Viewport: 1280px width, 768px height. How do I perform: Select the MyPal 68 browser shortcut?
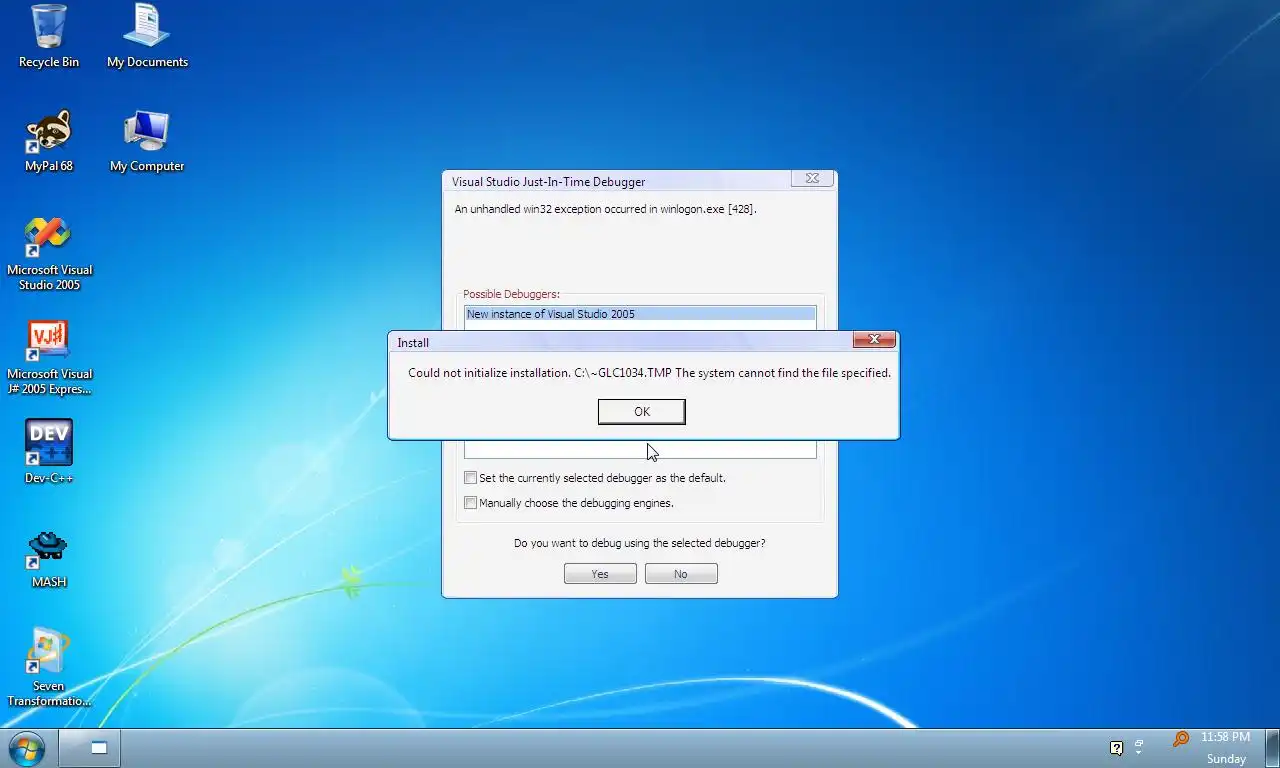(x=48, y=141)
